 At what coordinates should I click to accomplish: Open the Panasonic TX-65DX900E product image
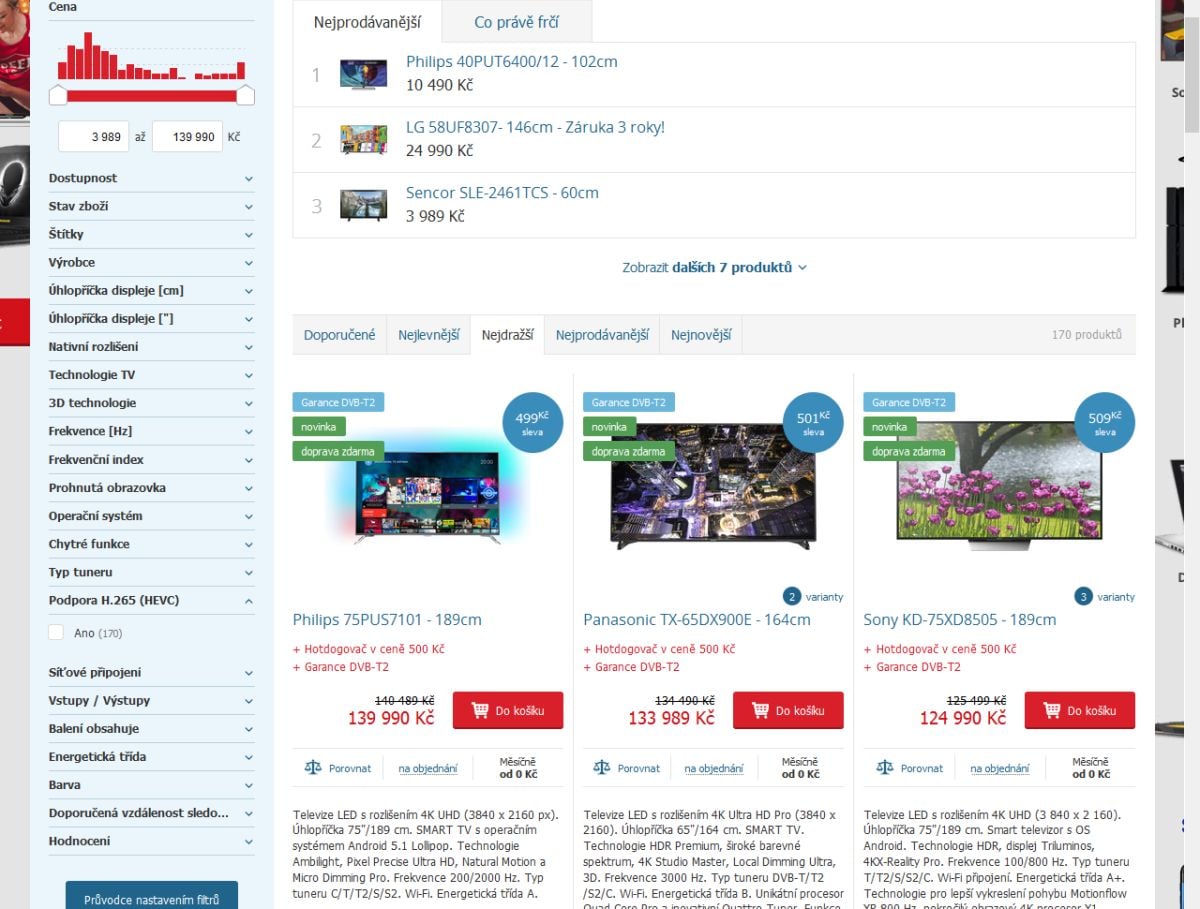713,486
